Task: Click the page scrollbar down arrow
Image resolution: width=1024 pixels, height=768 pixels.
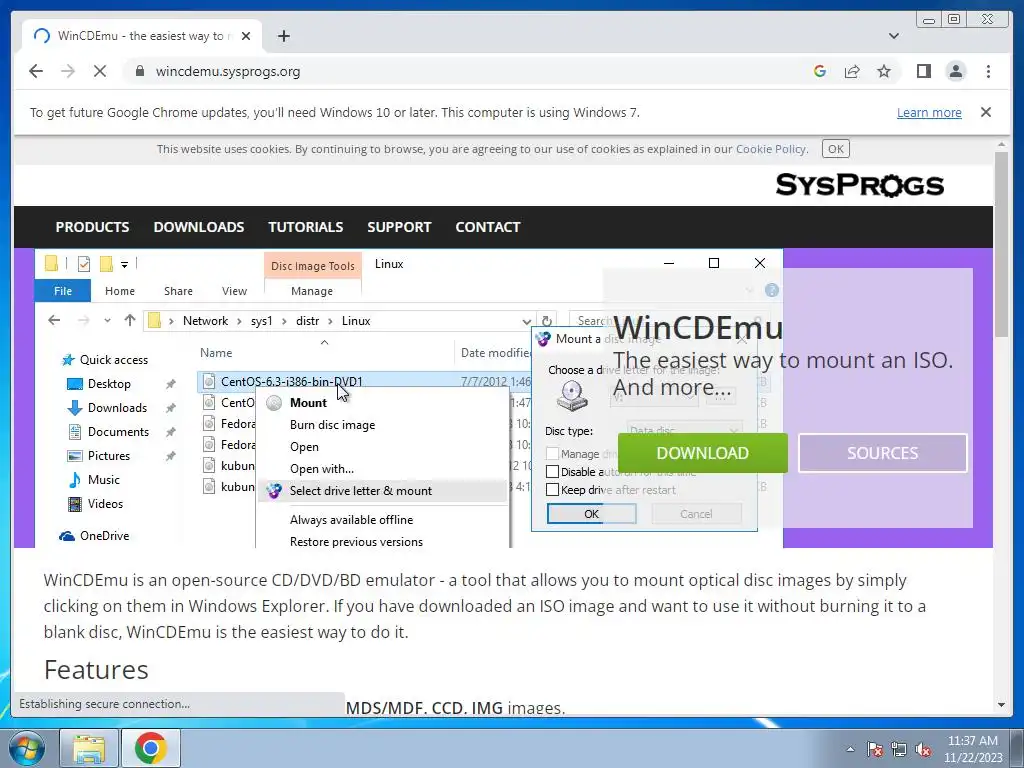Action: pyautogui.click(x=1001, y=705)
